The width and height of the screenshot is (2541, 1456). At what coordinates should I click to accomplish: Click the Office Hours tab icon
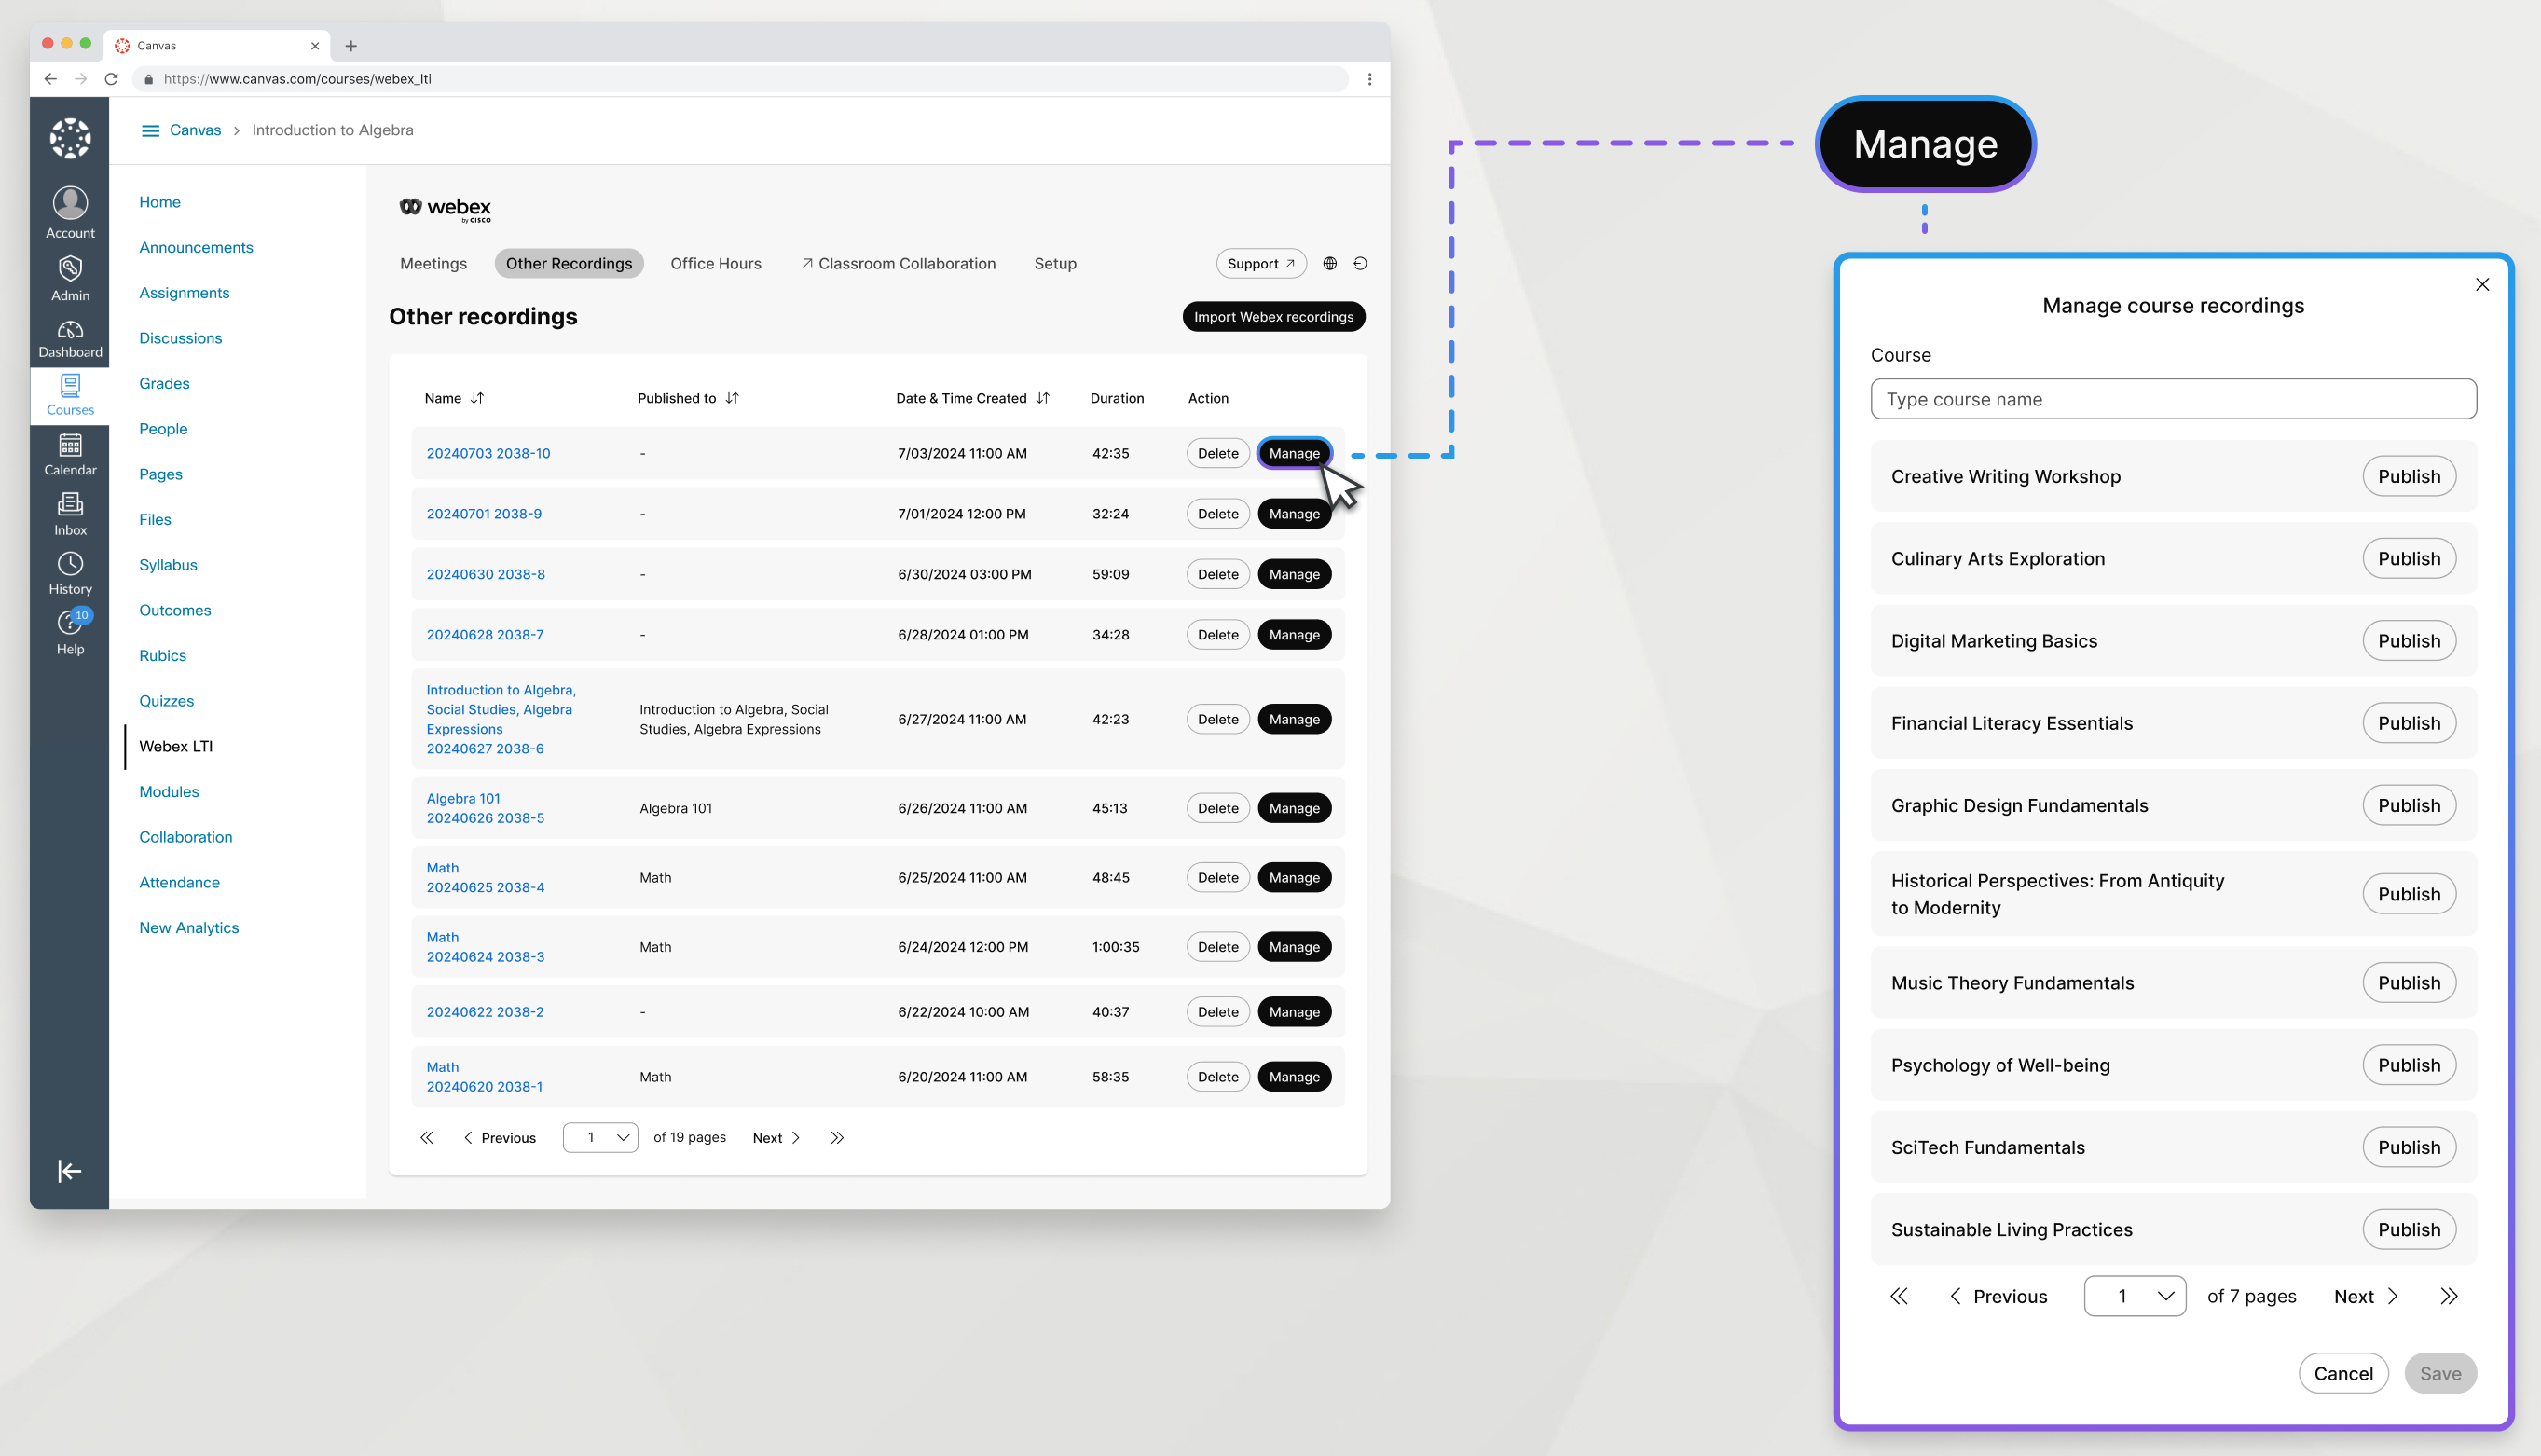(717, 264)
